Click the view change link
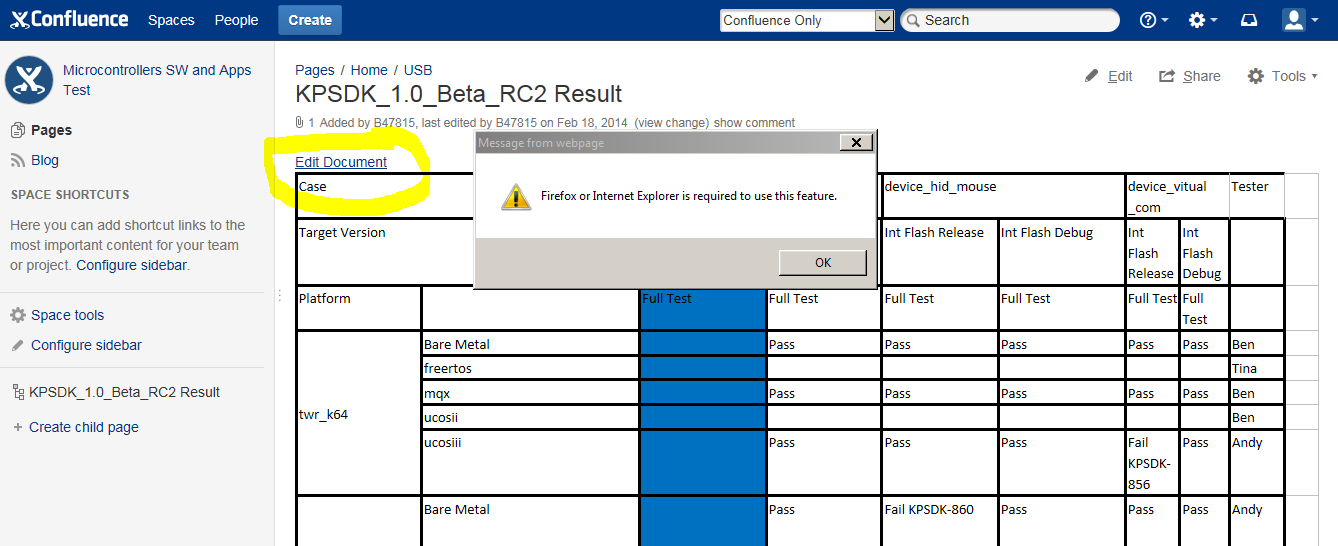 coord(671,123)
